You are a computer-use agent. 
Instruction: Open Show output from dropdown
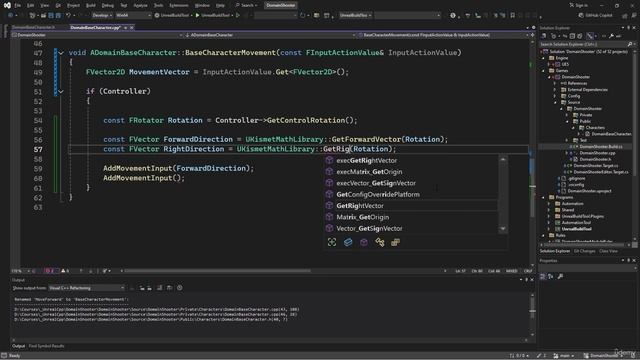(x=87, y=288)
